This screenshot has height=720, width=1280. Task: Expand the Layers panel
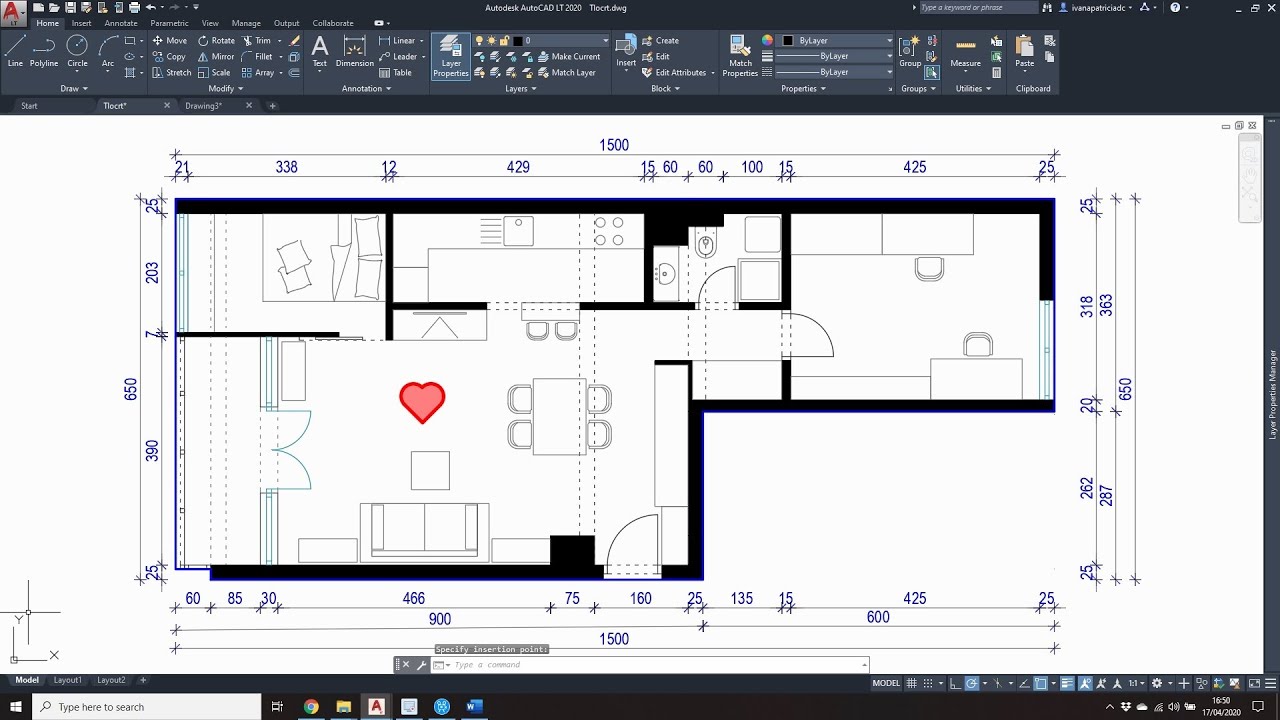tap(520, 88)
